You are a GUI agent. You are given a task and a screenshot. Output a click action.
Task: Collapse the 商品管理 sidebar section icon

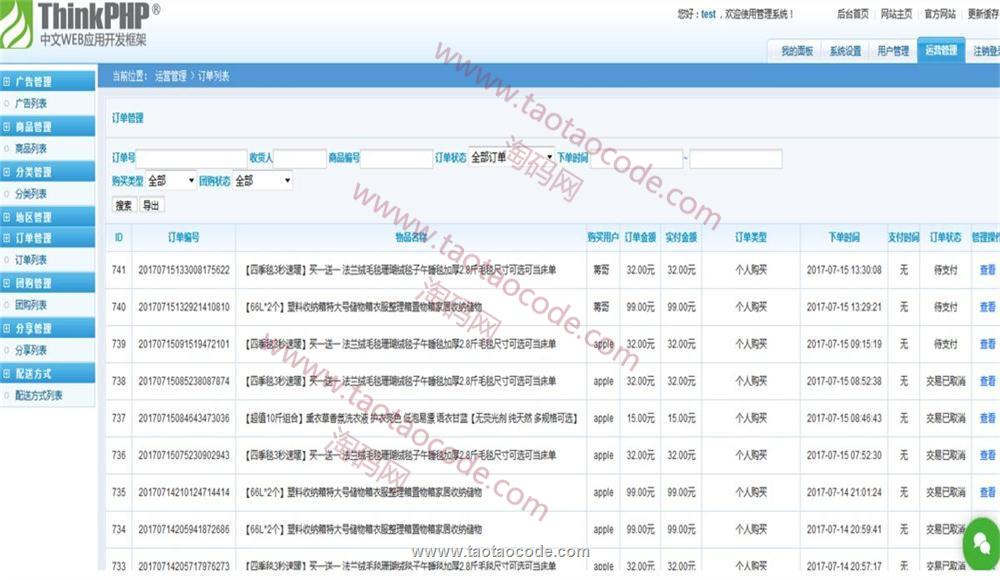[7, 127]
